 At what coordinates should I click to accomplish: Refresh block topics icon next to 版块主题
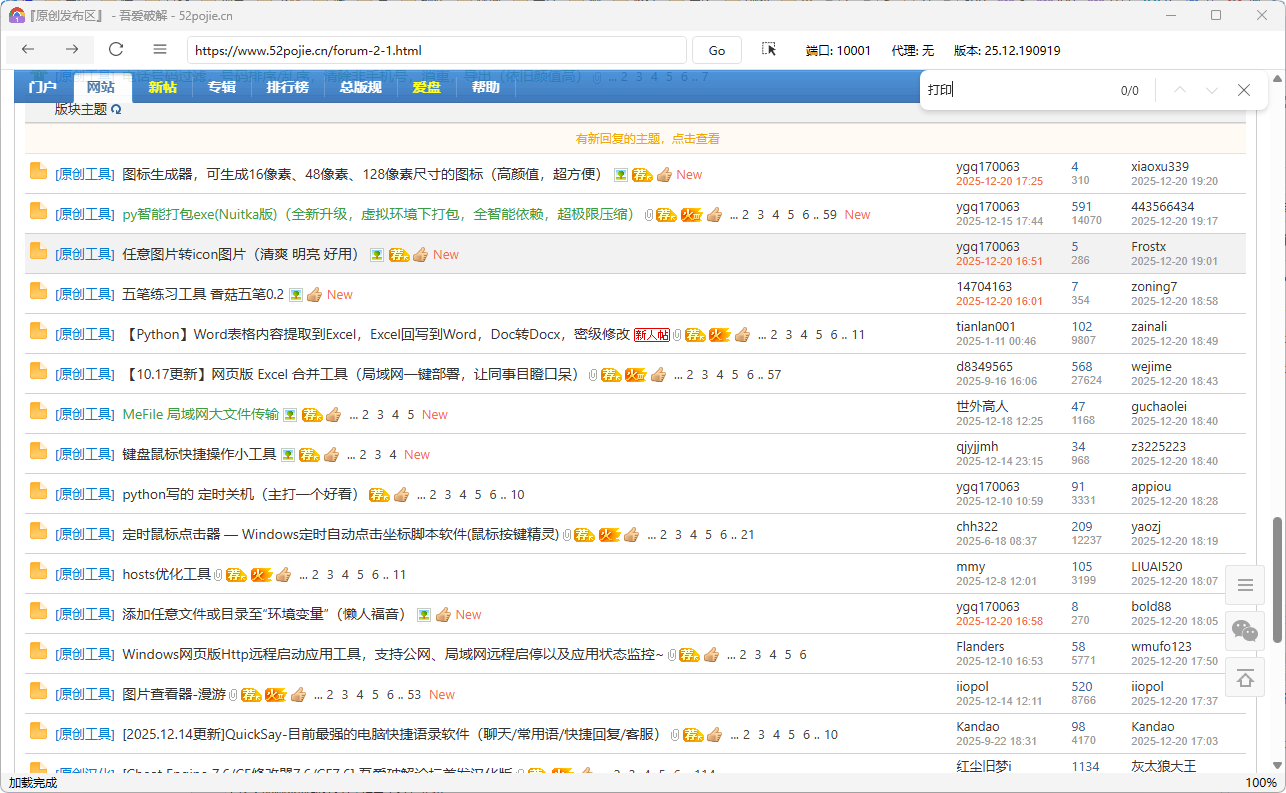116,110
